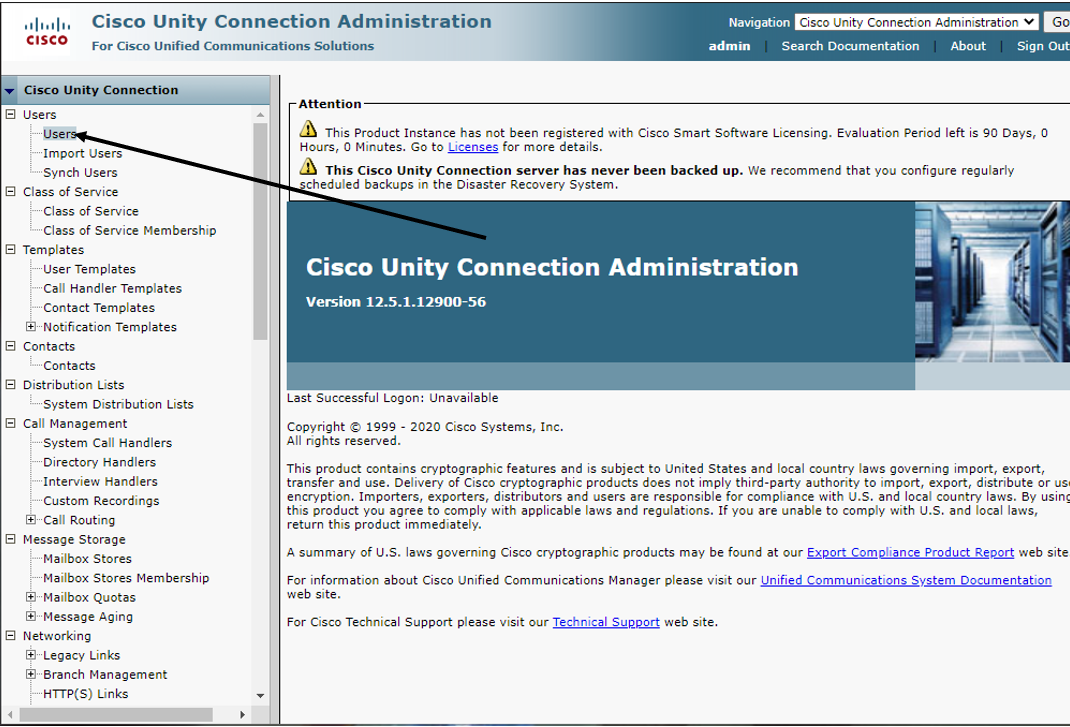Click the sidebar scroll down arrow
Image resolution: width=1070 pixels, height=727 pixels.
coord(261,696)
